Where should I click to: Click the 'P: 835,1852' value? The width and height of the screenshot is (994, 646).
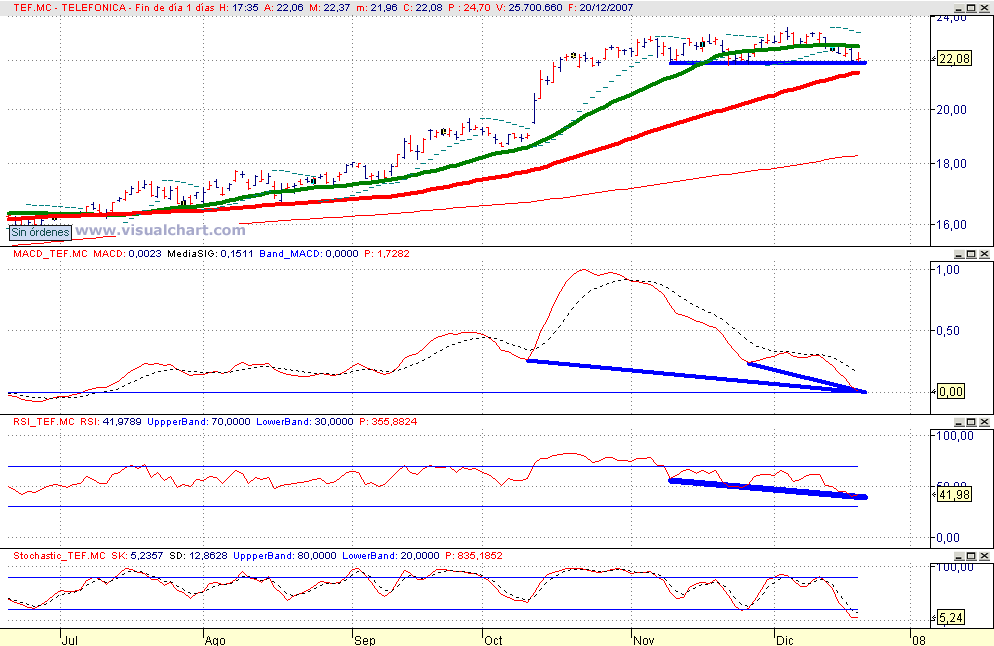click(x=474, y=556)
